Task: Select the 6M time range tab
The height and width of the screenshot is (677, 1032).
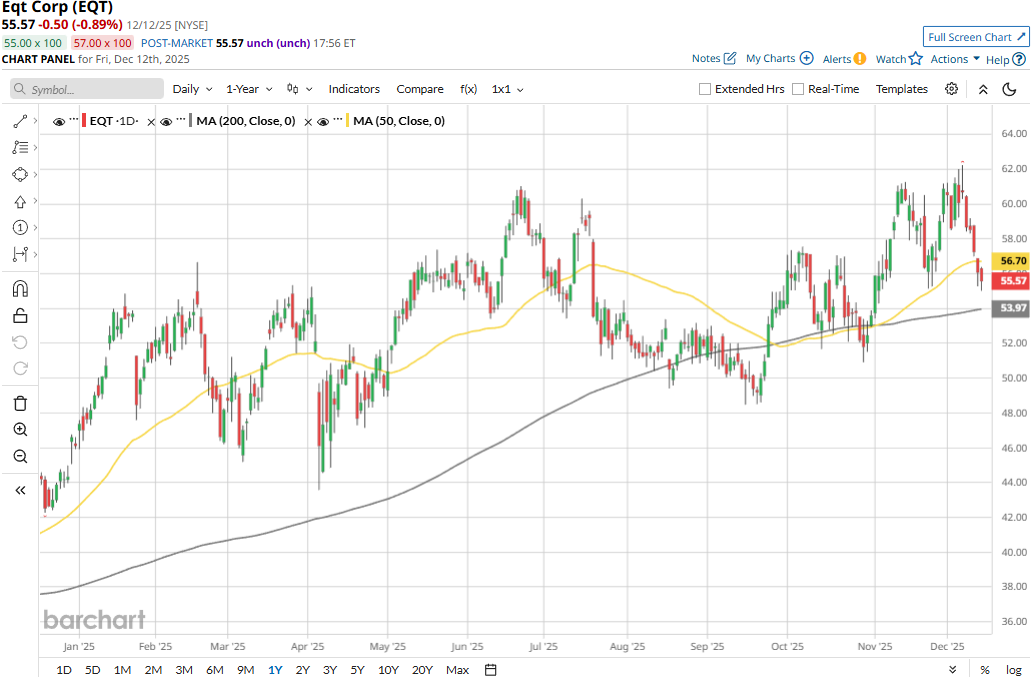Action: coord(214,669)
